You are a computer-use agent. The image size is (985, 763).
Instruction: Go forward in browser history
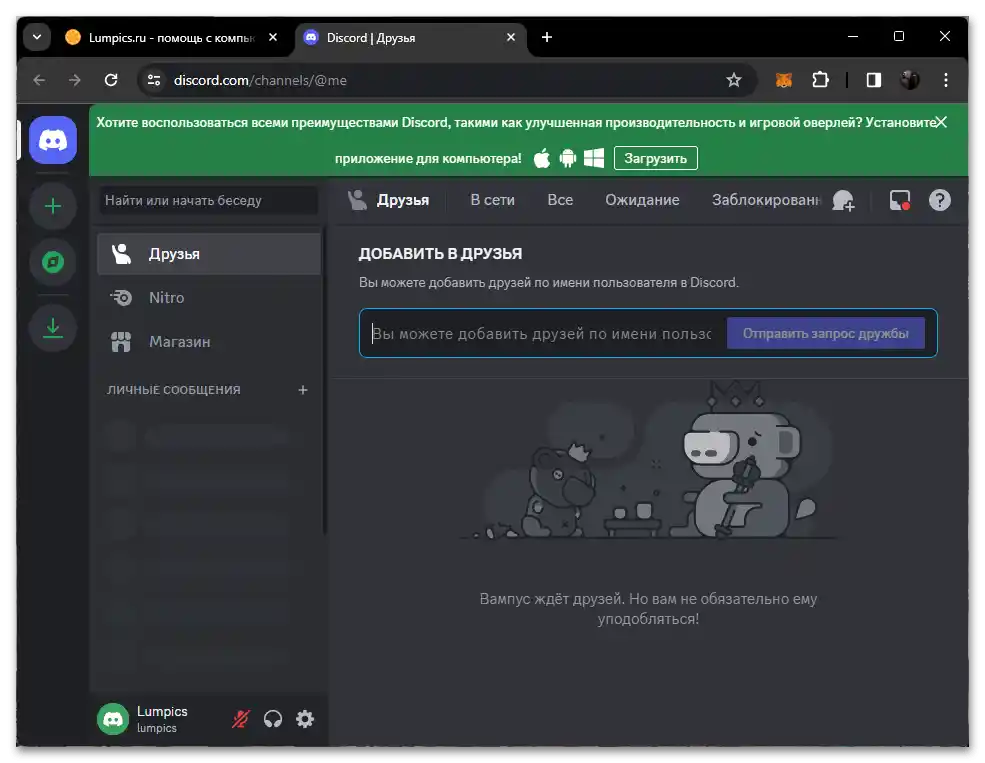click(x=75, y=80)
